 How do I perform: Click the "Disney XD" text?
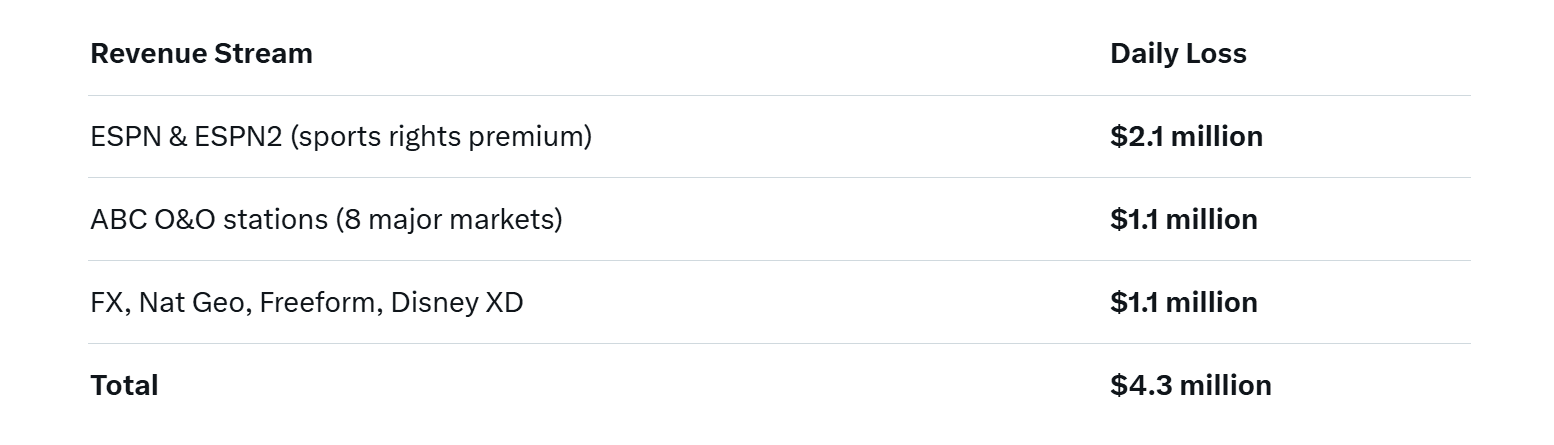pyautogui.click(x=457, y=302)
